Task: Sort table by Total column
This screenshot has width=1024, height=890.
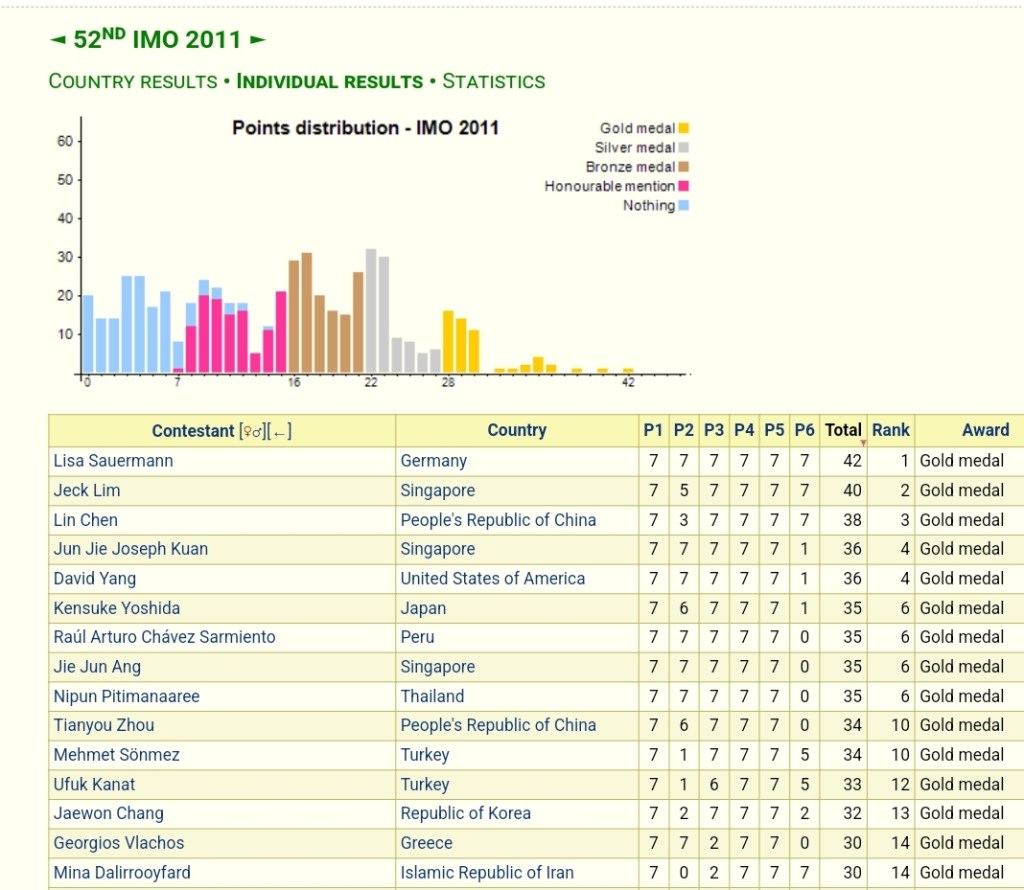Action: [843, 430]
